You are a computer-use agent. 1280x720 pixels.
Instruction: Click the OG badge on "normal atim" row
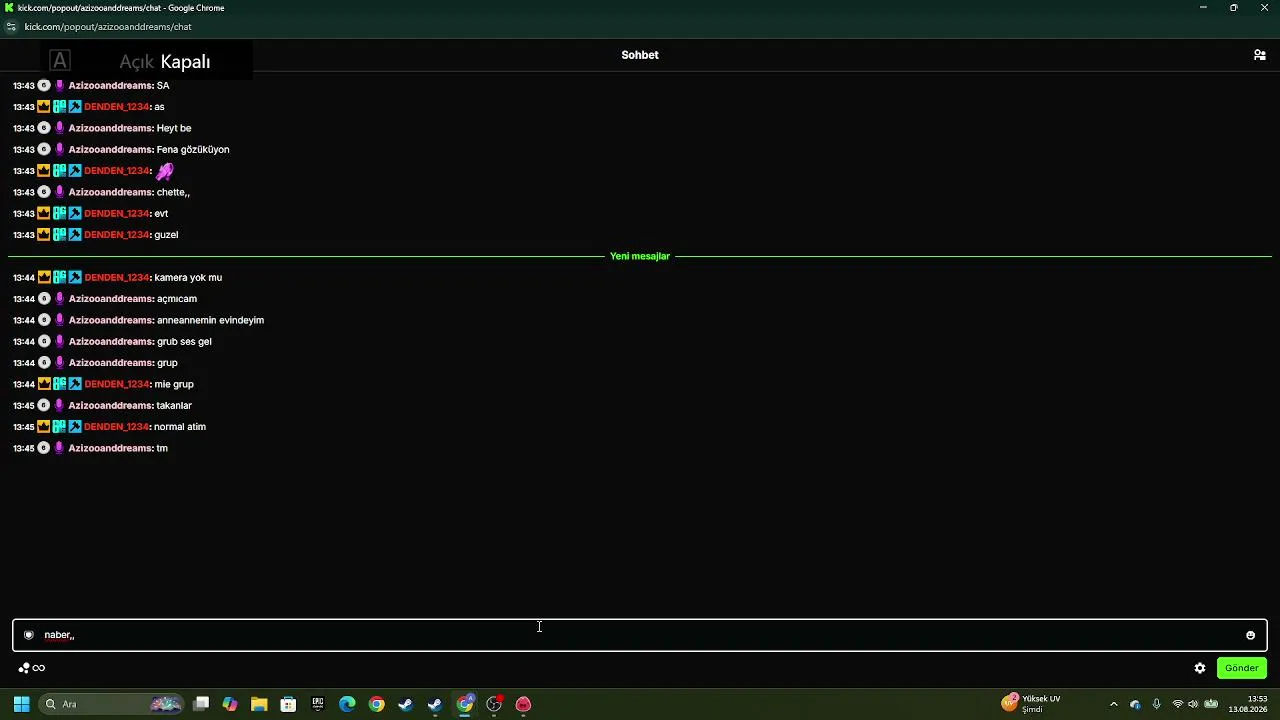point(60,427)
